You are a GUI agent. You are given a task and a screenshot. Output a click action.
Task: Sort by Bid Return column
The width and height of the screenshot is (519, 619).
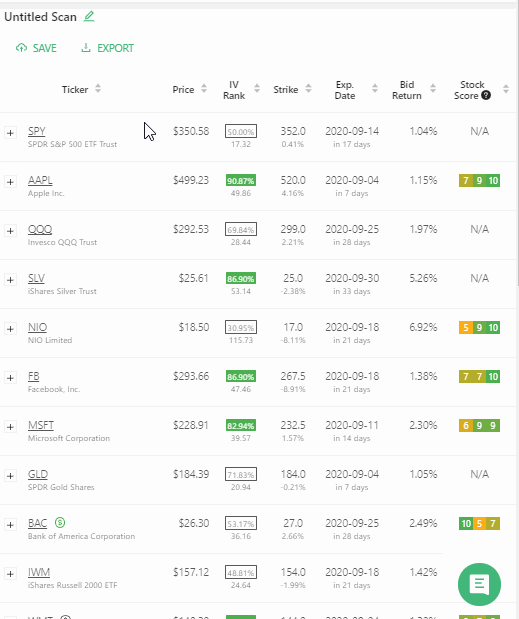(x=433, y=89)
